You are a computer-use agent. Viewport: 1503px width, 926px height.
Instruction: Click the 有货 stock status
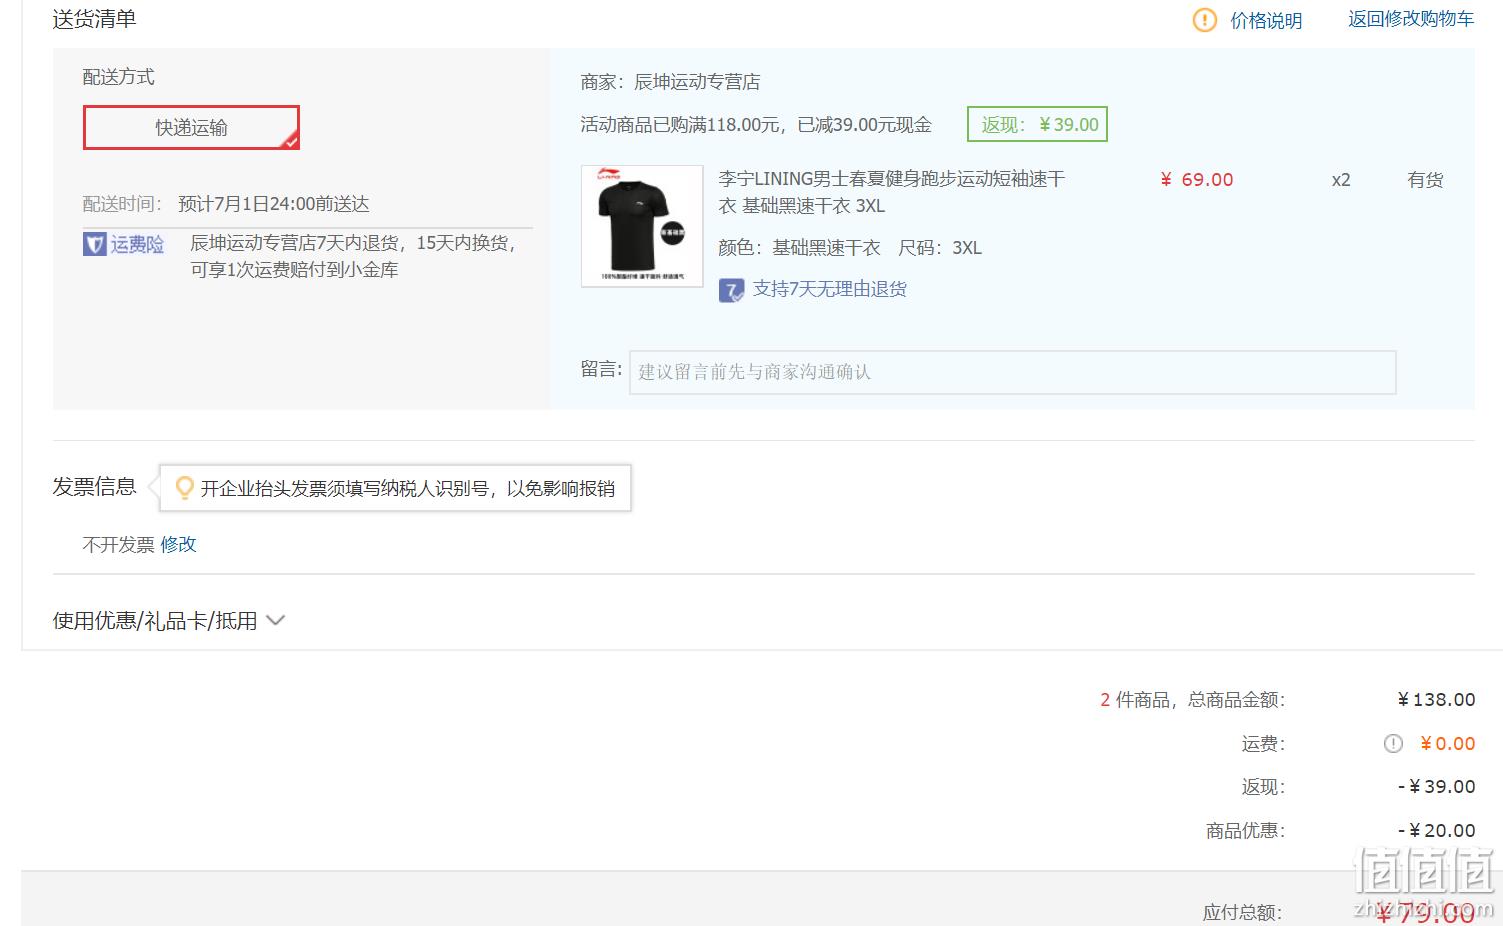click(1425, 180)
